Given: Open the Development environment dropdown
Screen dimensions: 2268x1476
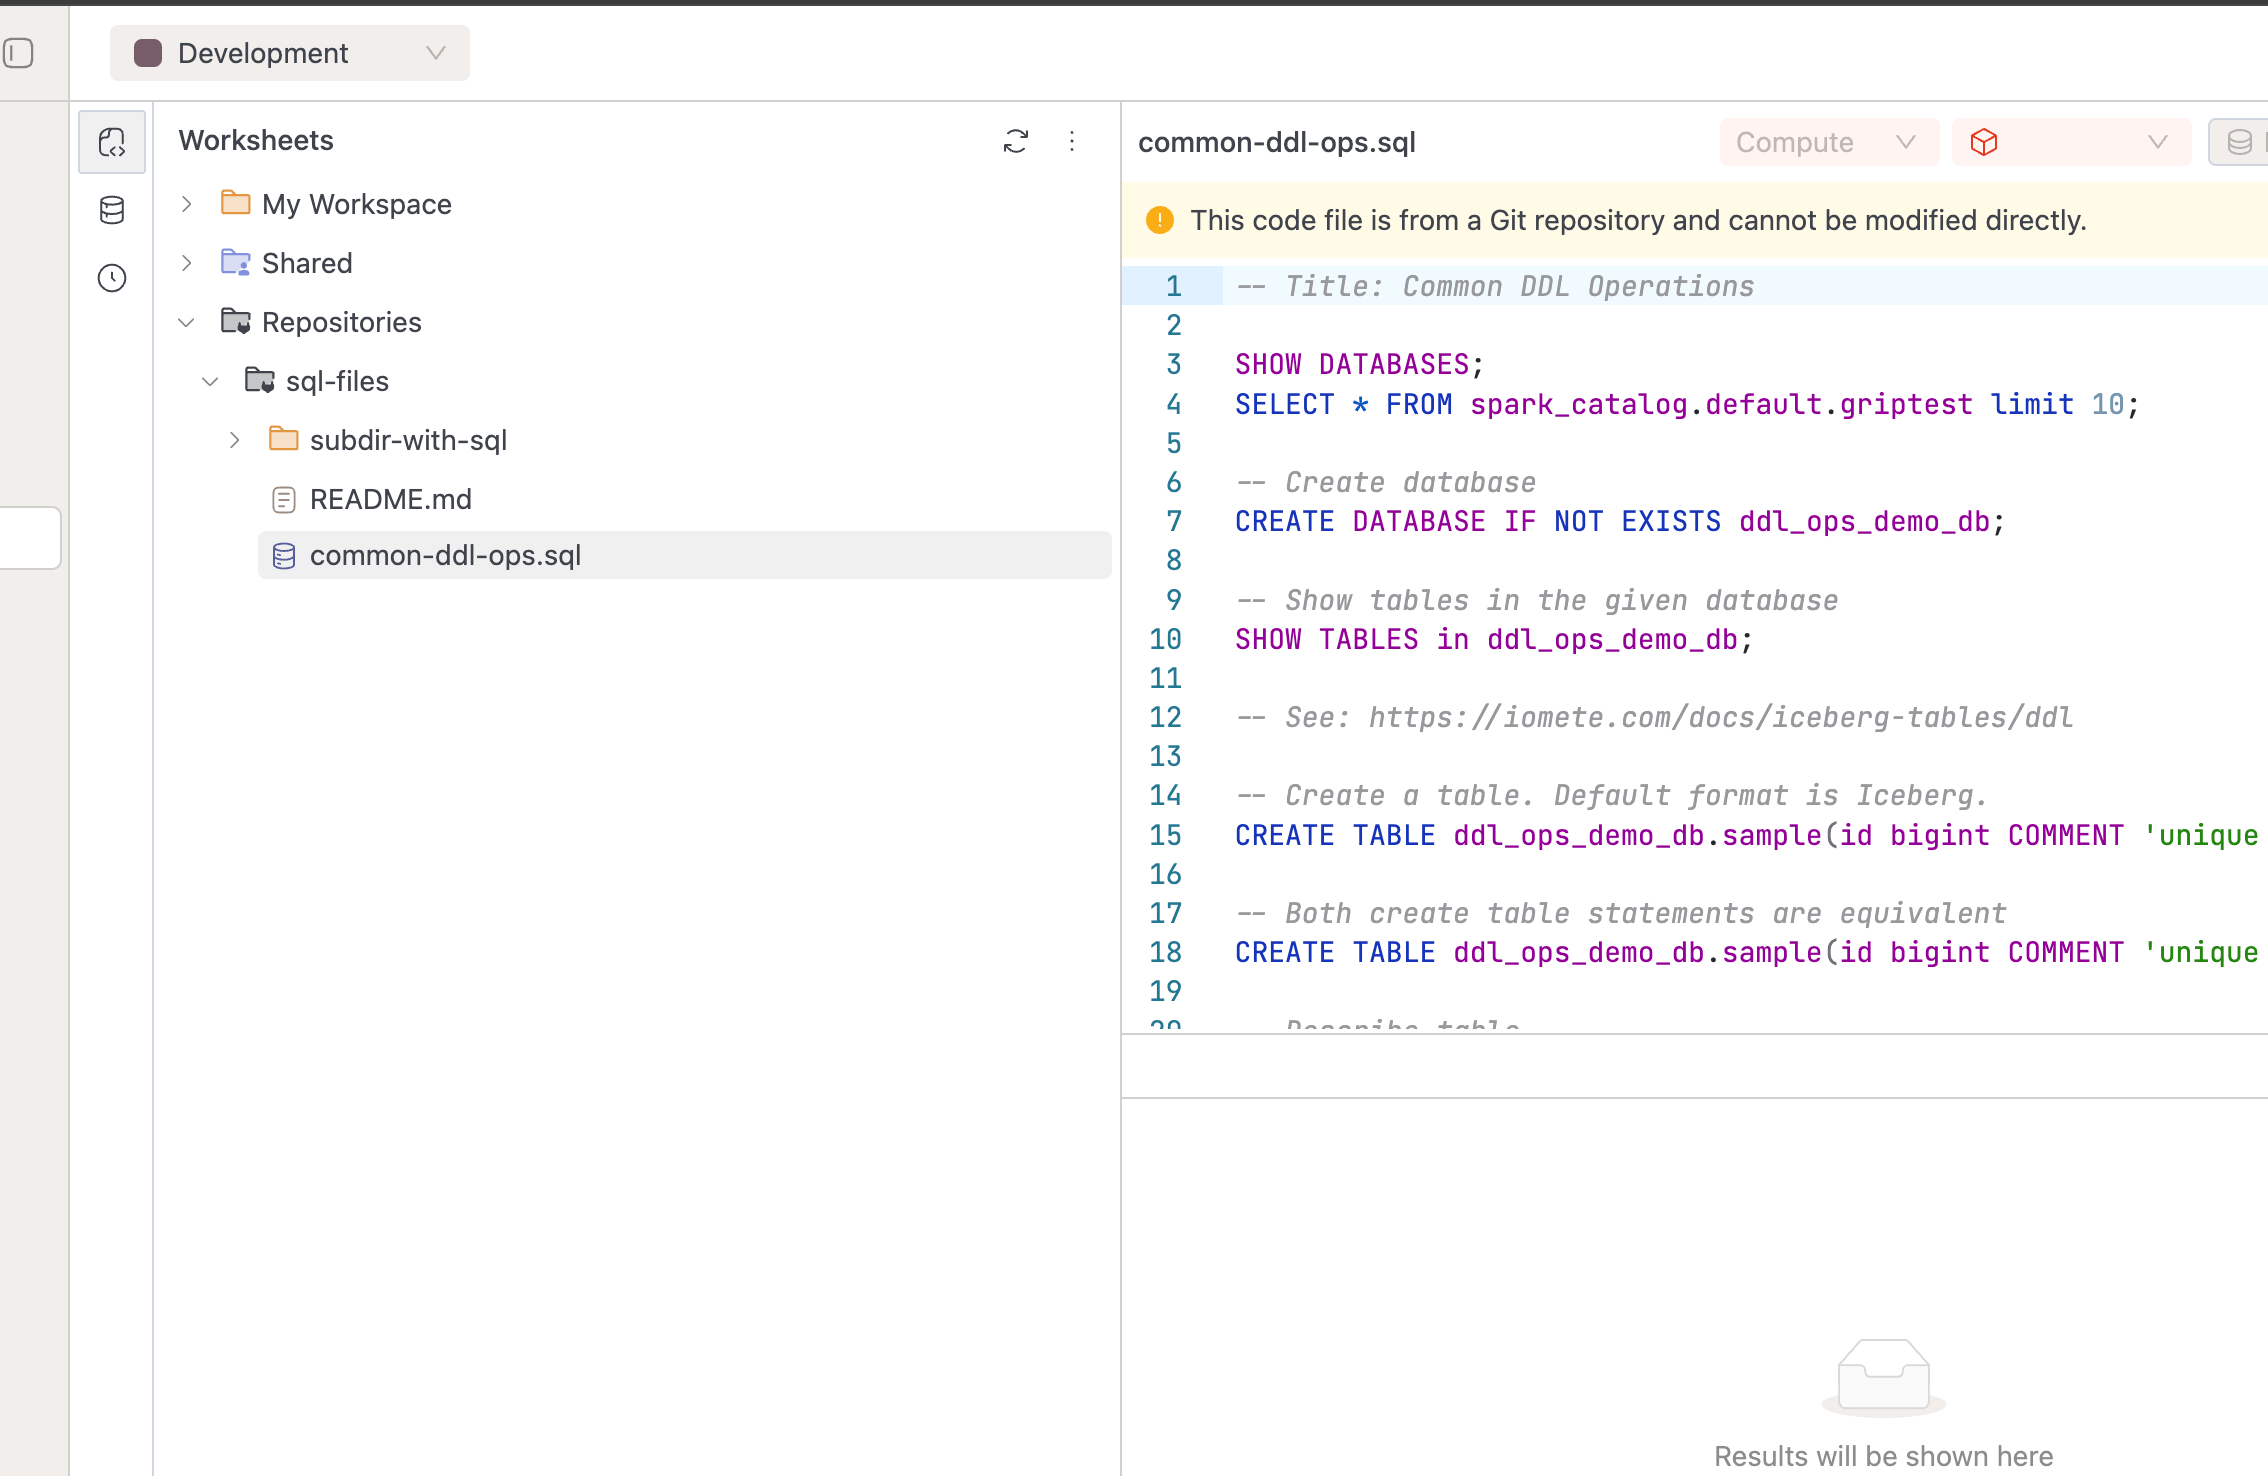Looking at the screenshot, I should [290, 53].
